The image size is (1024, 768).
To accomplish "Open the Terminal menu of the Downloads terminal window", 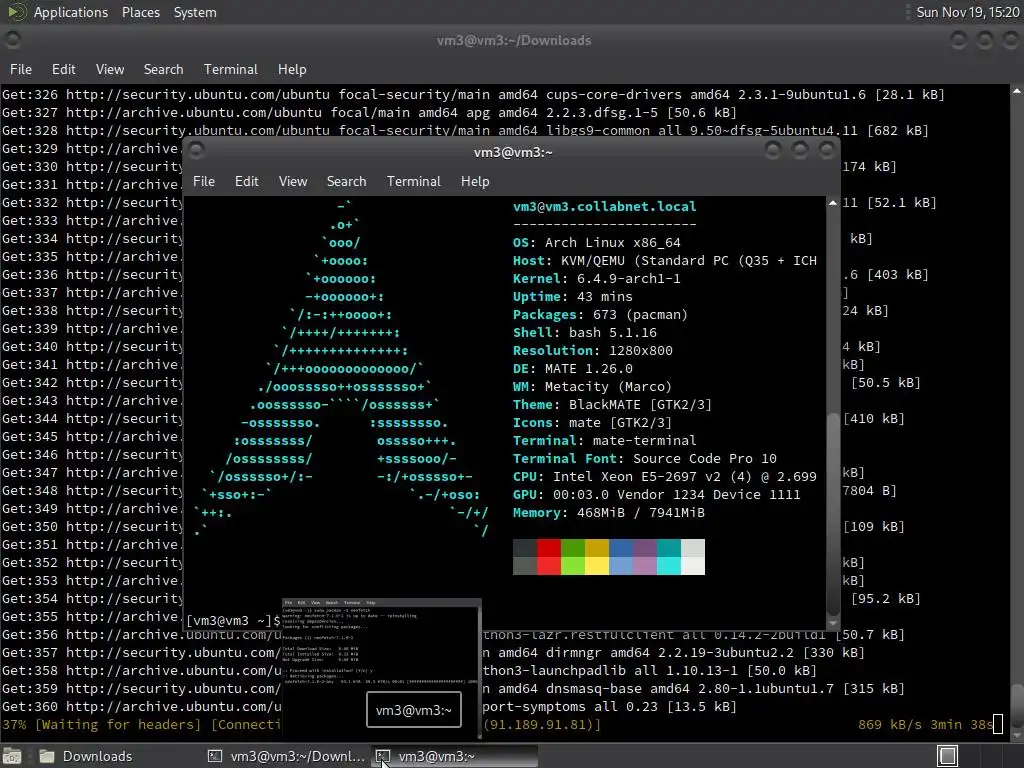I will 231,69.
